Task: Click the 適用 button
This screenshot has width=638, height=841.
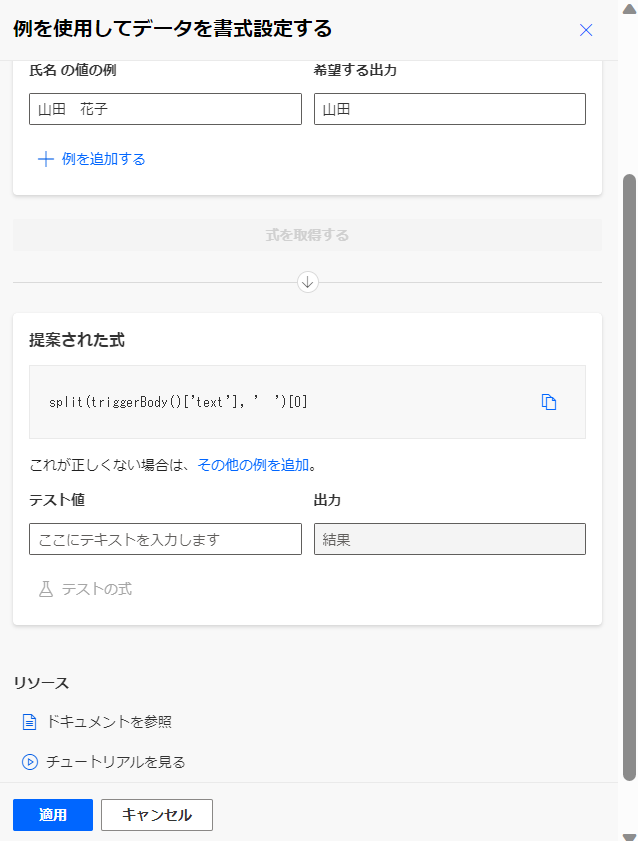Action: point(53,815)
